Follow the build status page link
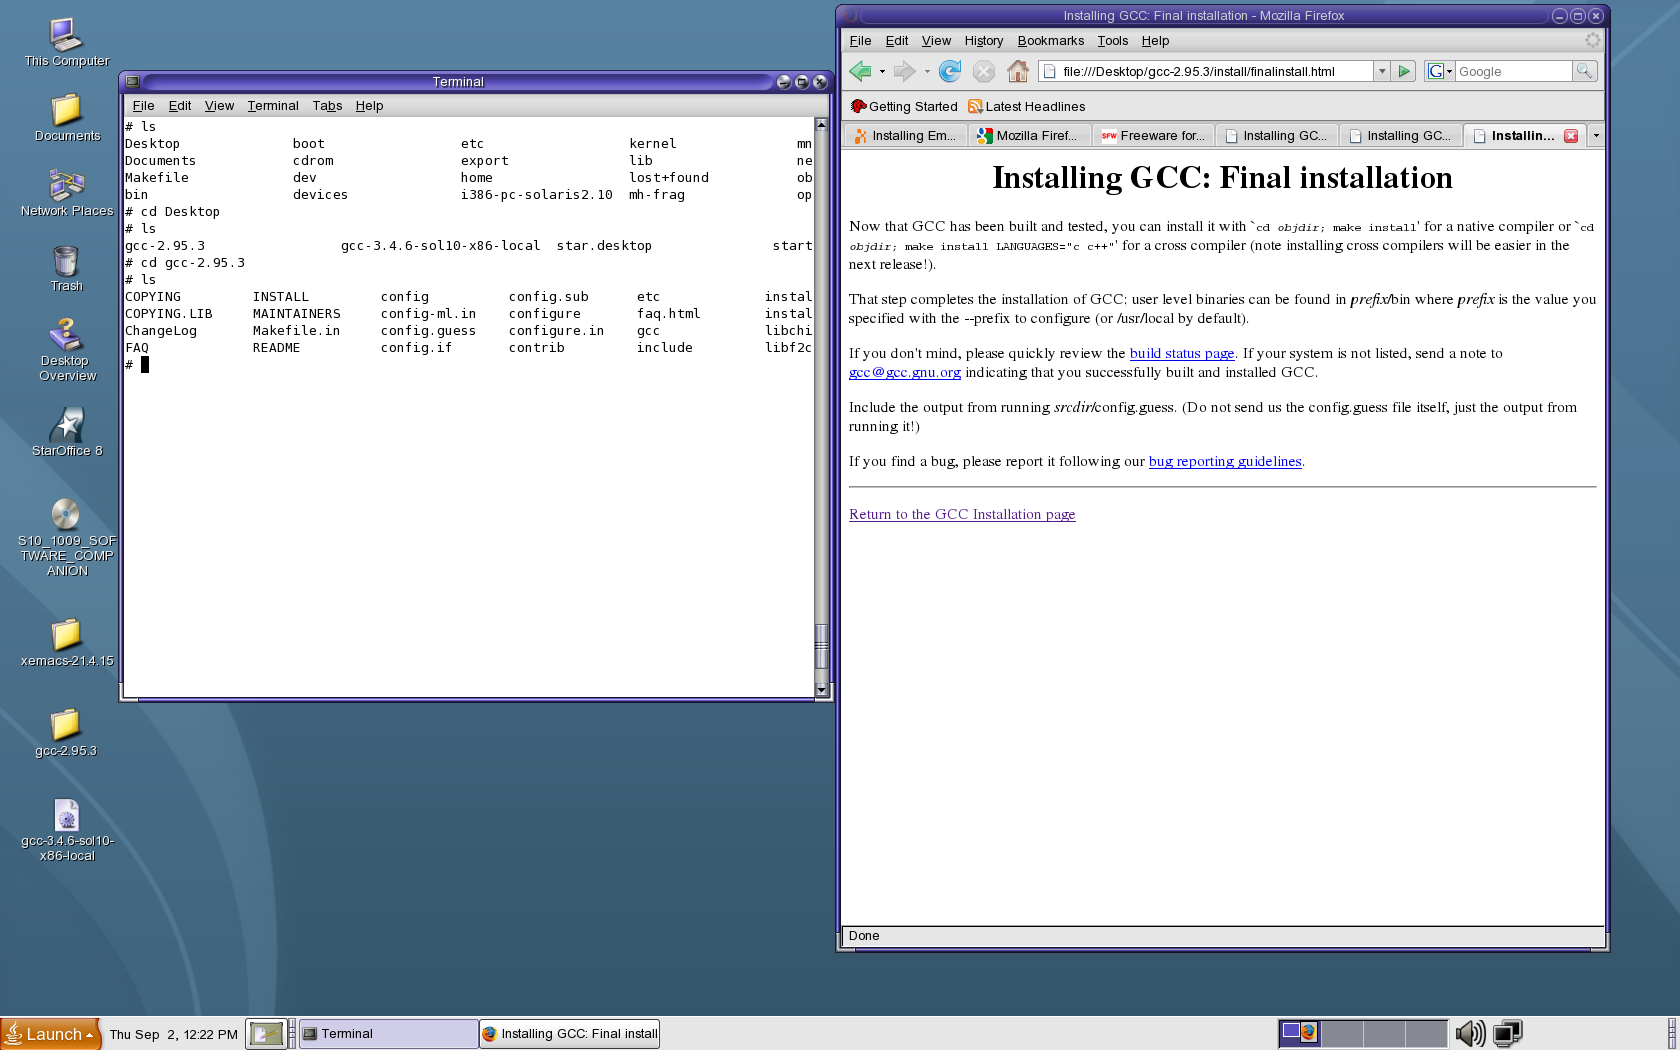The width and height of the screenshot is (1680, 1050). point(1181,353)
